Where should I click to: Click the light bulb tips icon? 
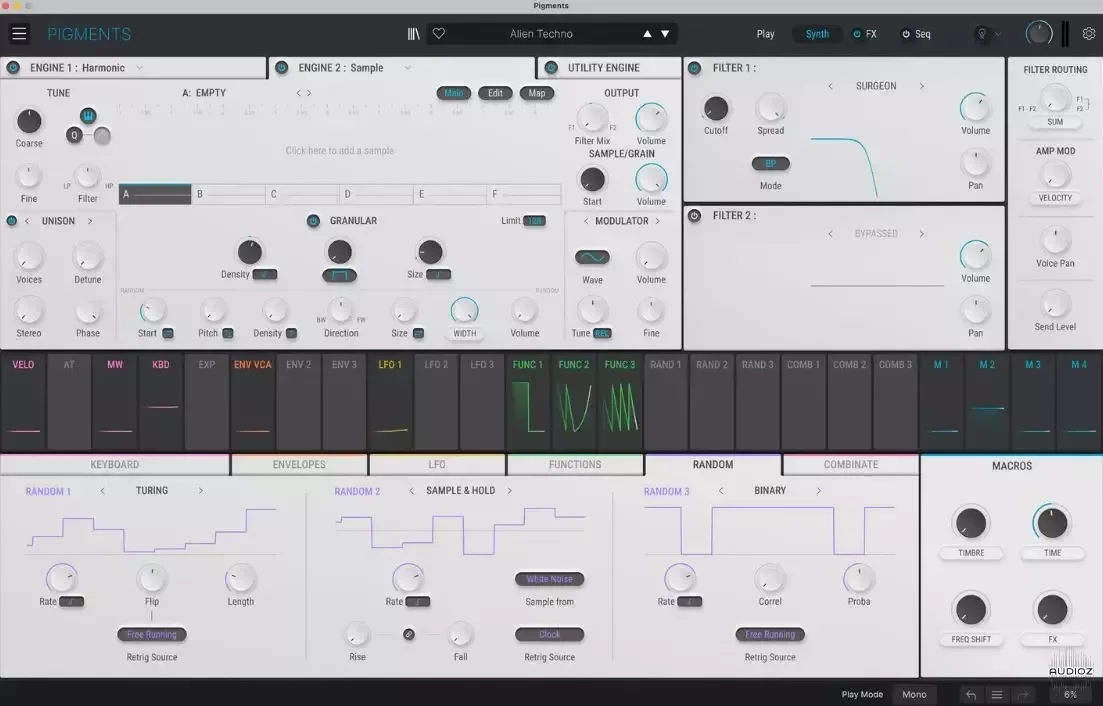[x=982, y=33]
